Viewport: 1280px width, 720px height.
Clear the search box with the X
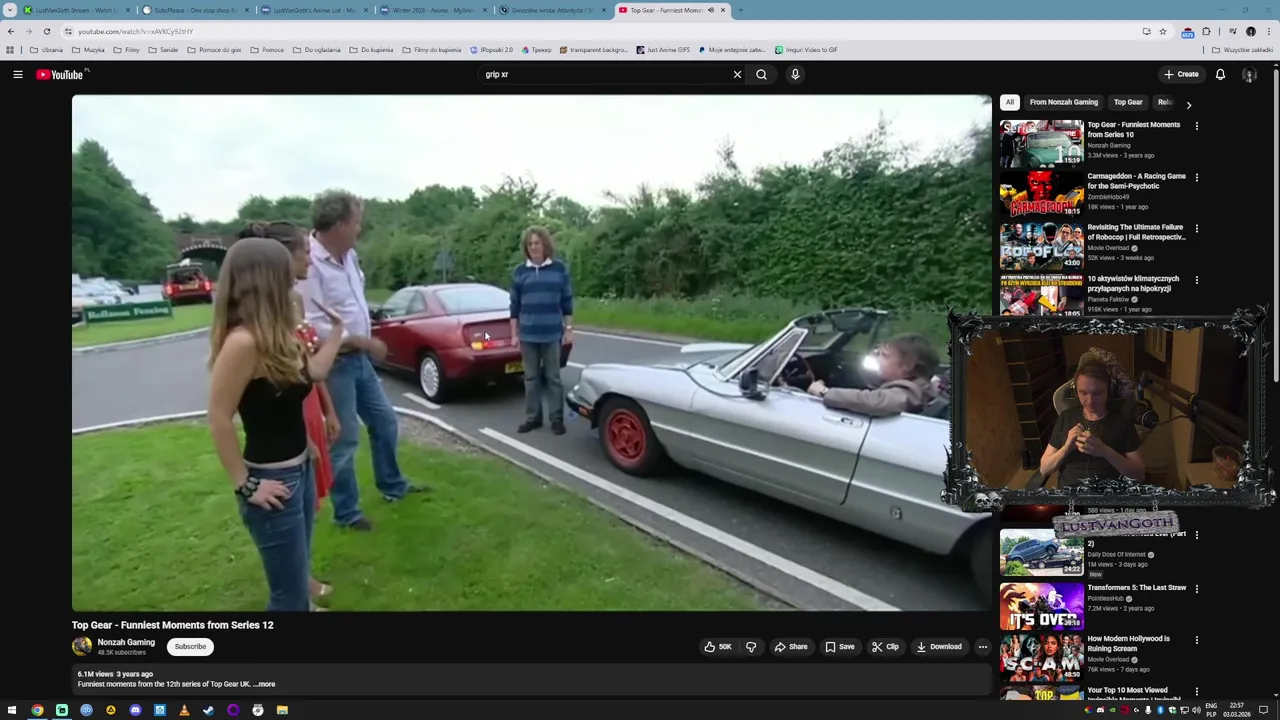737,74
